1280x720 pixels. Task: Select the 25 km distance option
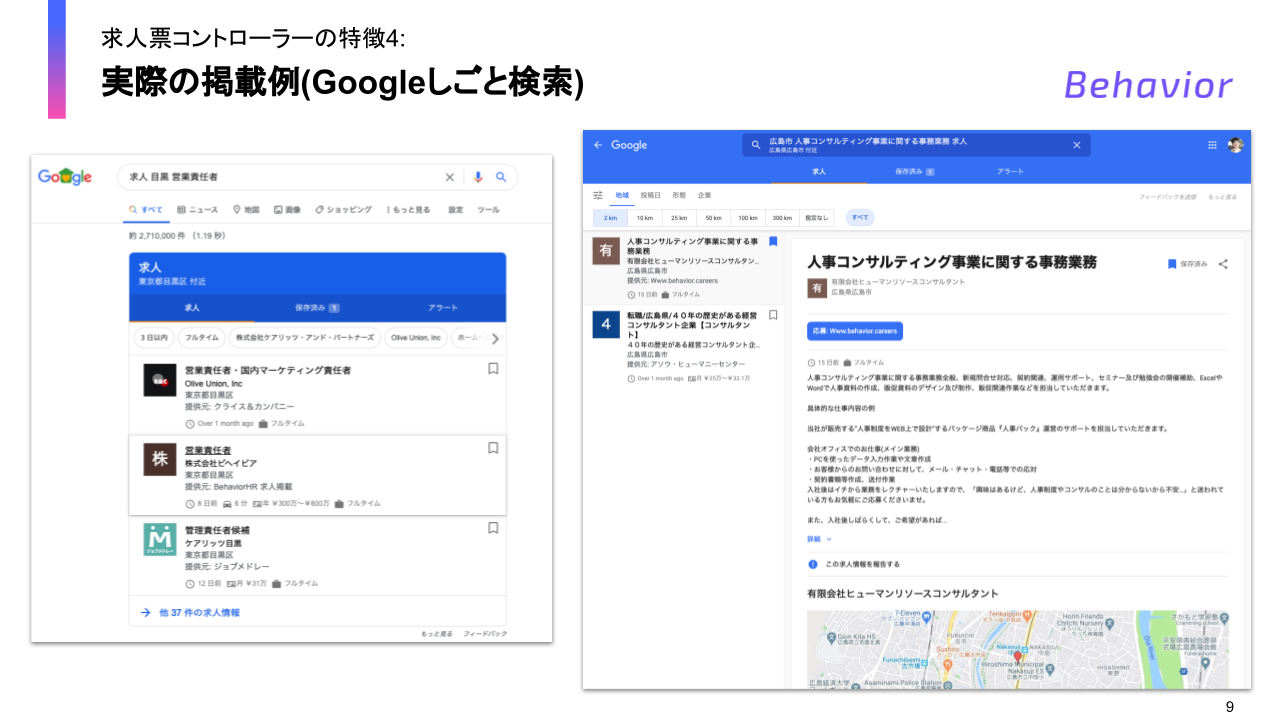(x=679, y=217)
